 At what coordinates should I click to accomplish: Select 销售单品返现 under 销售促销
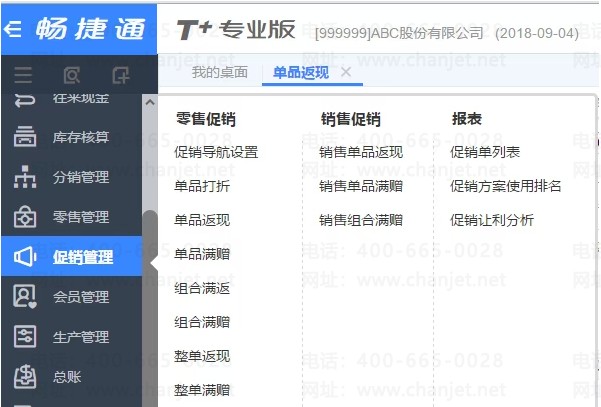click(x=361, y=152)
